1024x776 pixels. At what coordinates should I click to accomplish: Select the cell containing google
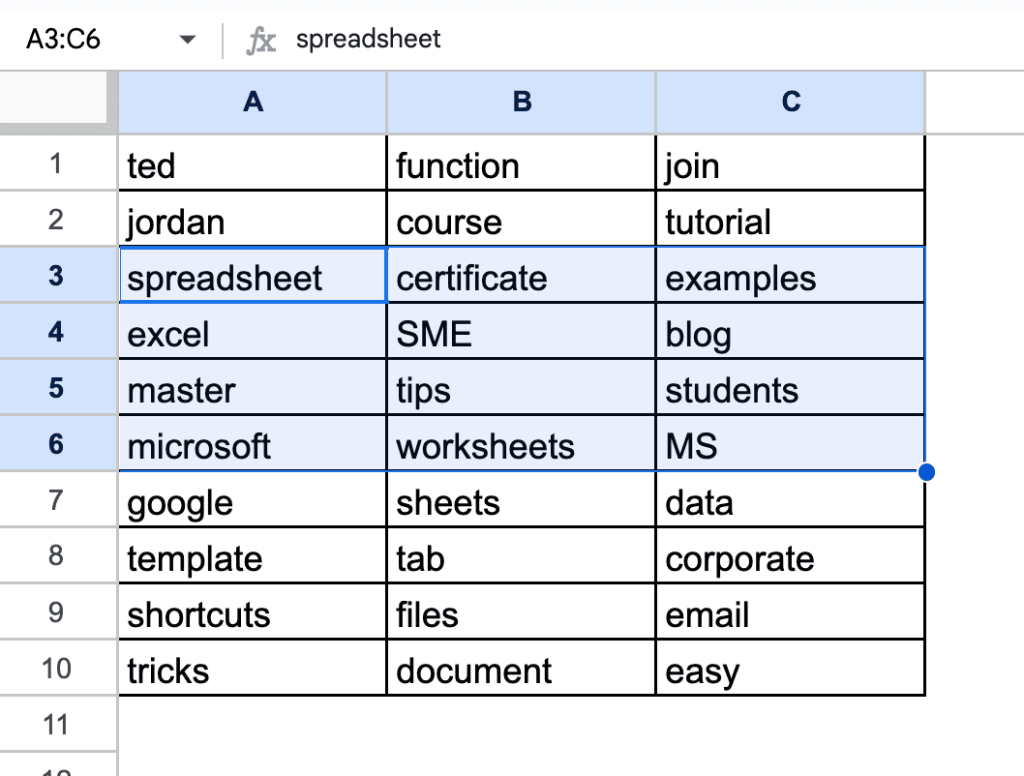[252, 502]
